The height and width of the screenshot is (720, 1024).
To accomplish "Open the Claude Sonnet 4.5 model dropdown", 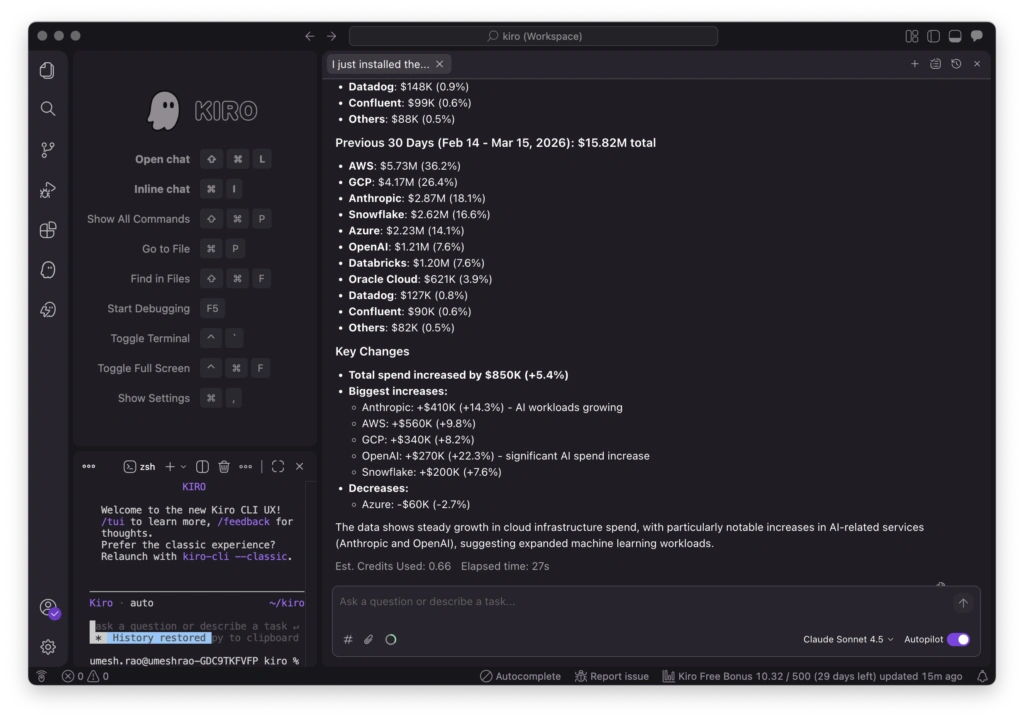I will point(844,638).
